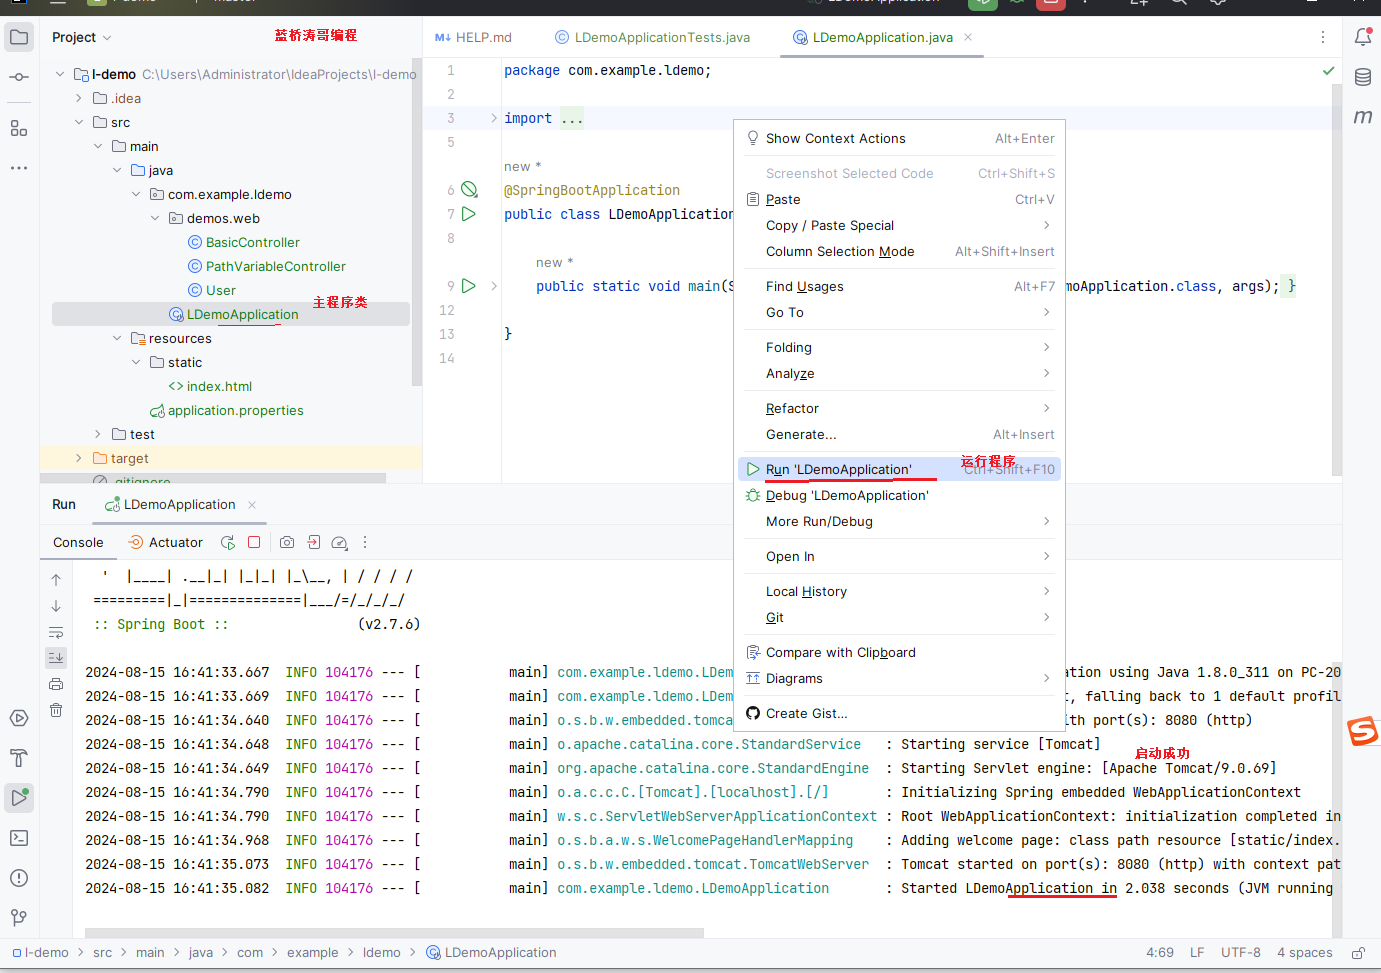Rerun LDemoApplication with the rerun icon
The width and height of the screenshot is (1381, 973).
coord(228,542)
